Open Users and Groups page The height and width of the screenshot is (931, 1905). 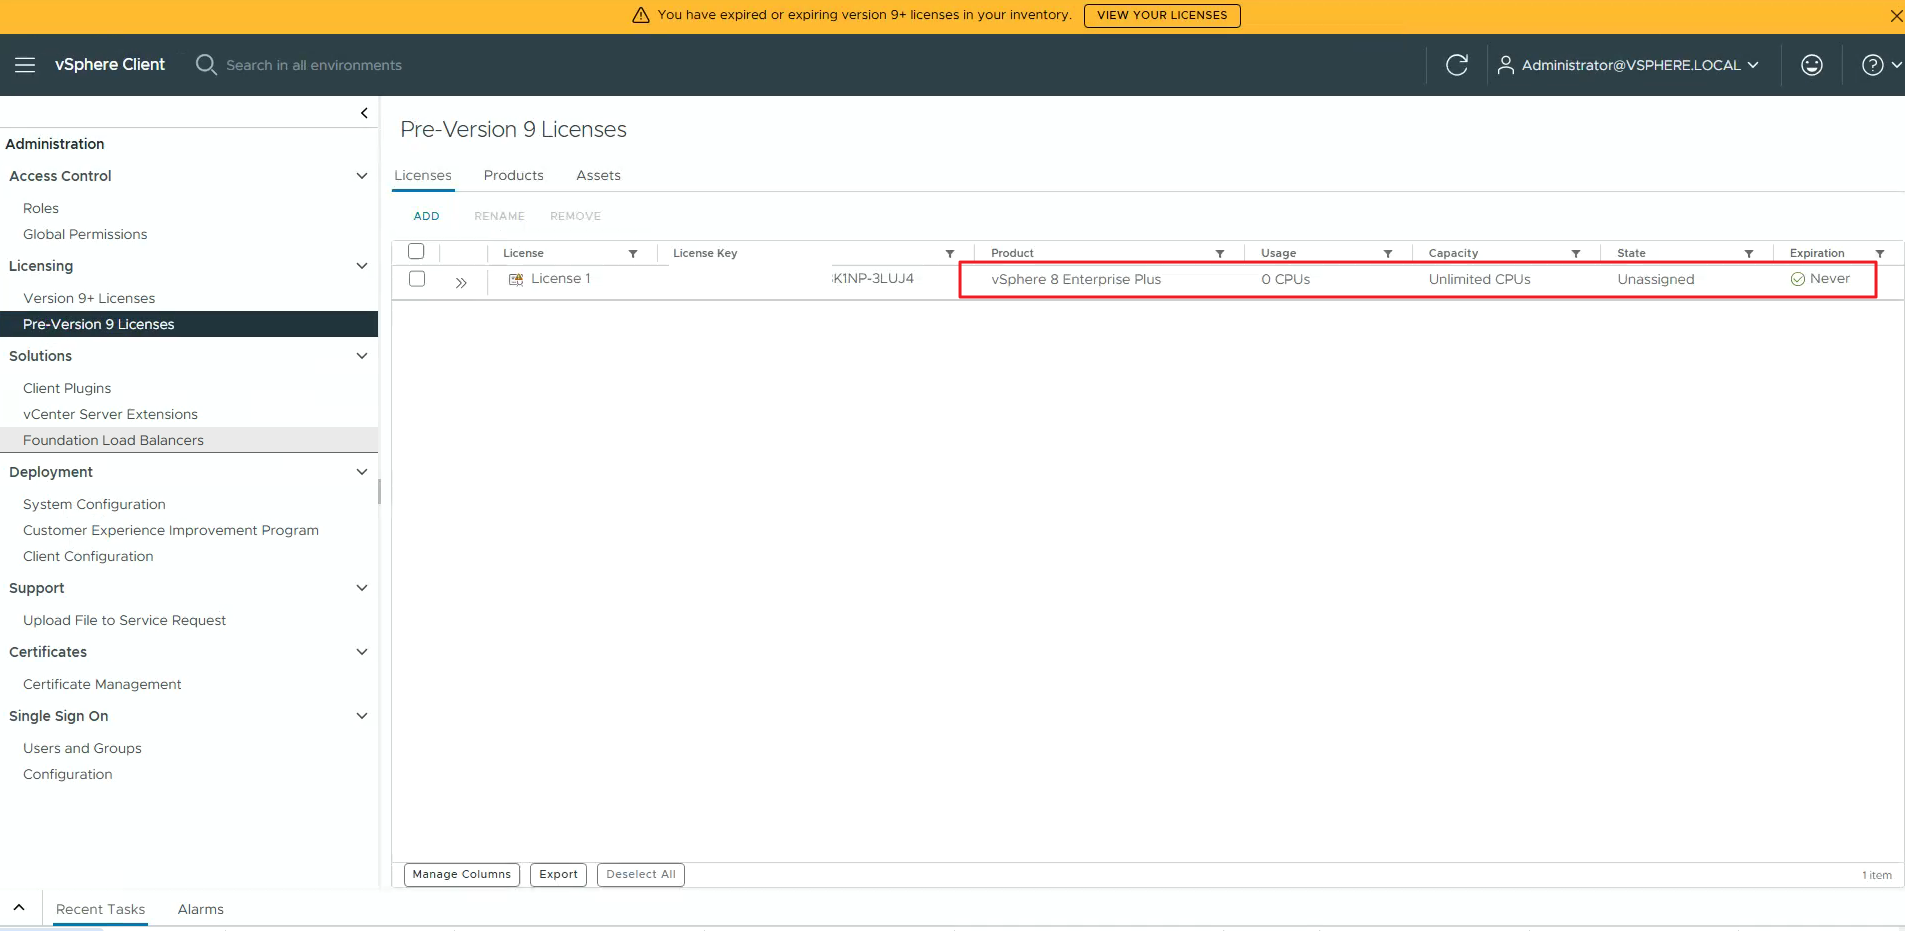pyautogui.click(x=82, y=748)
